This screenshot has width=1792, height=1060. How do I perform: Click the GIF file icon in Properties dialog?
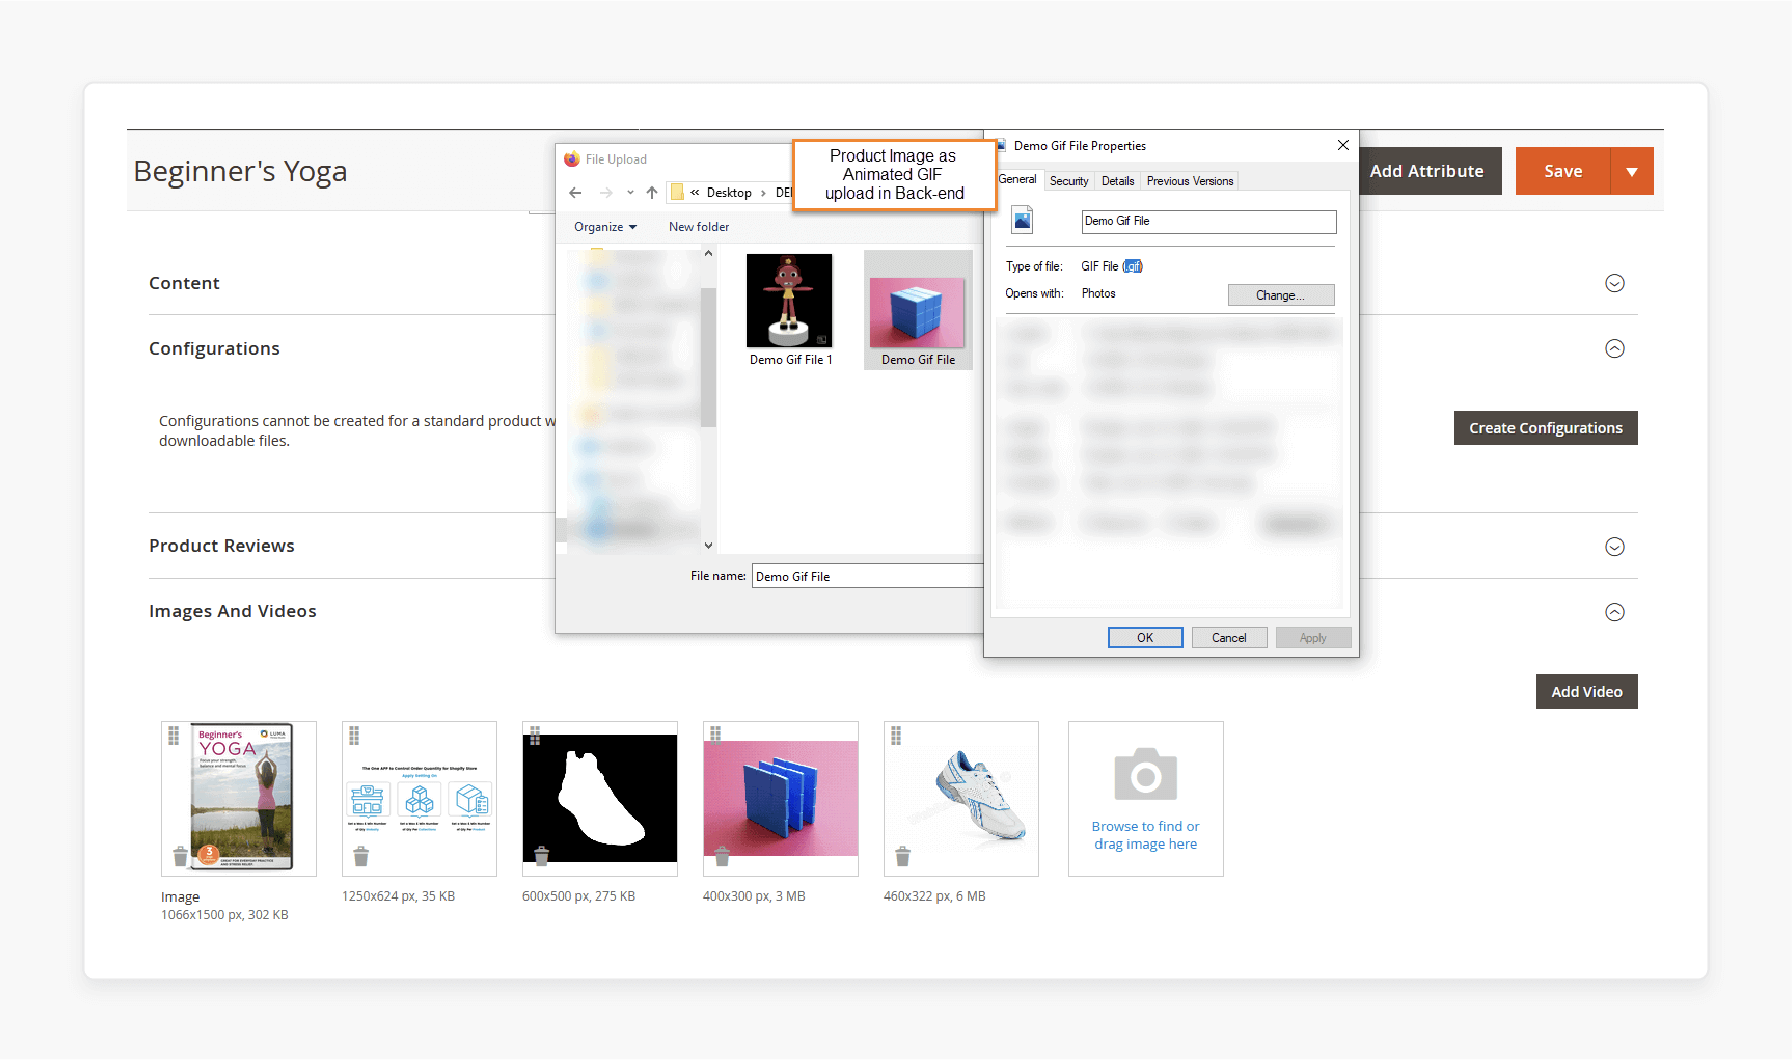point(1022,220)
